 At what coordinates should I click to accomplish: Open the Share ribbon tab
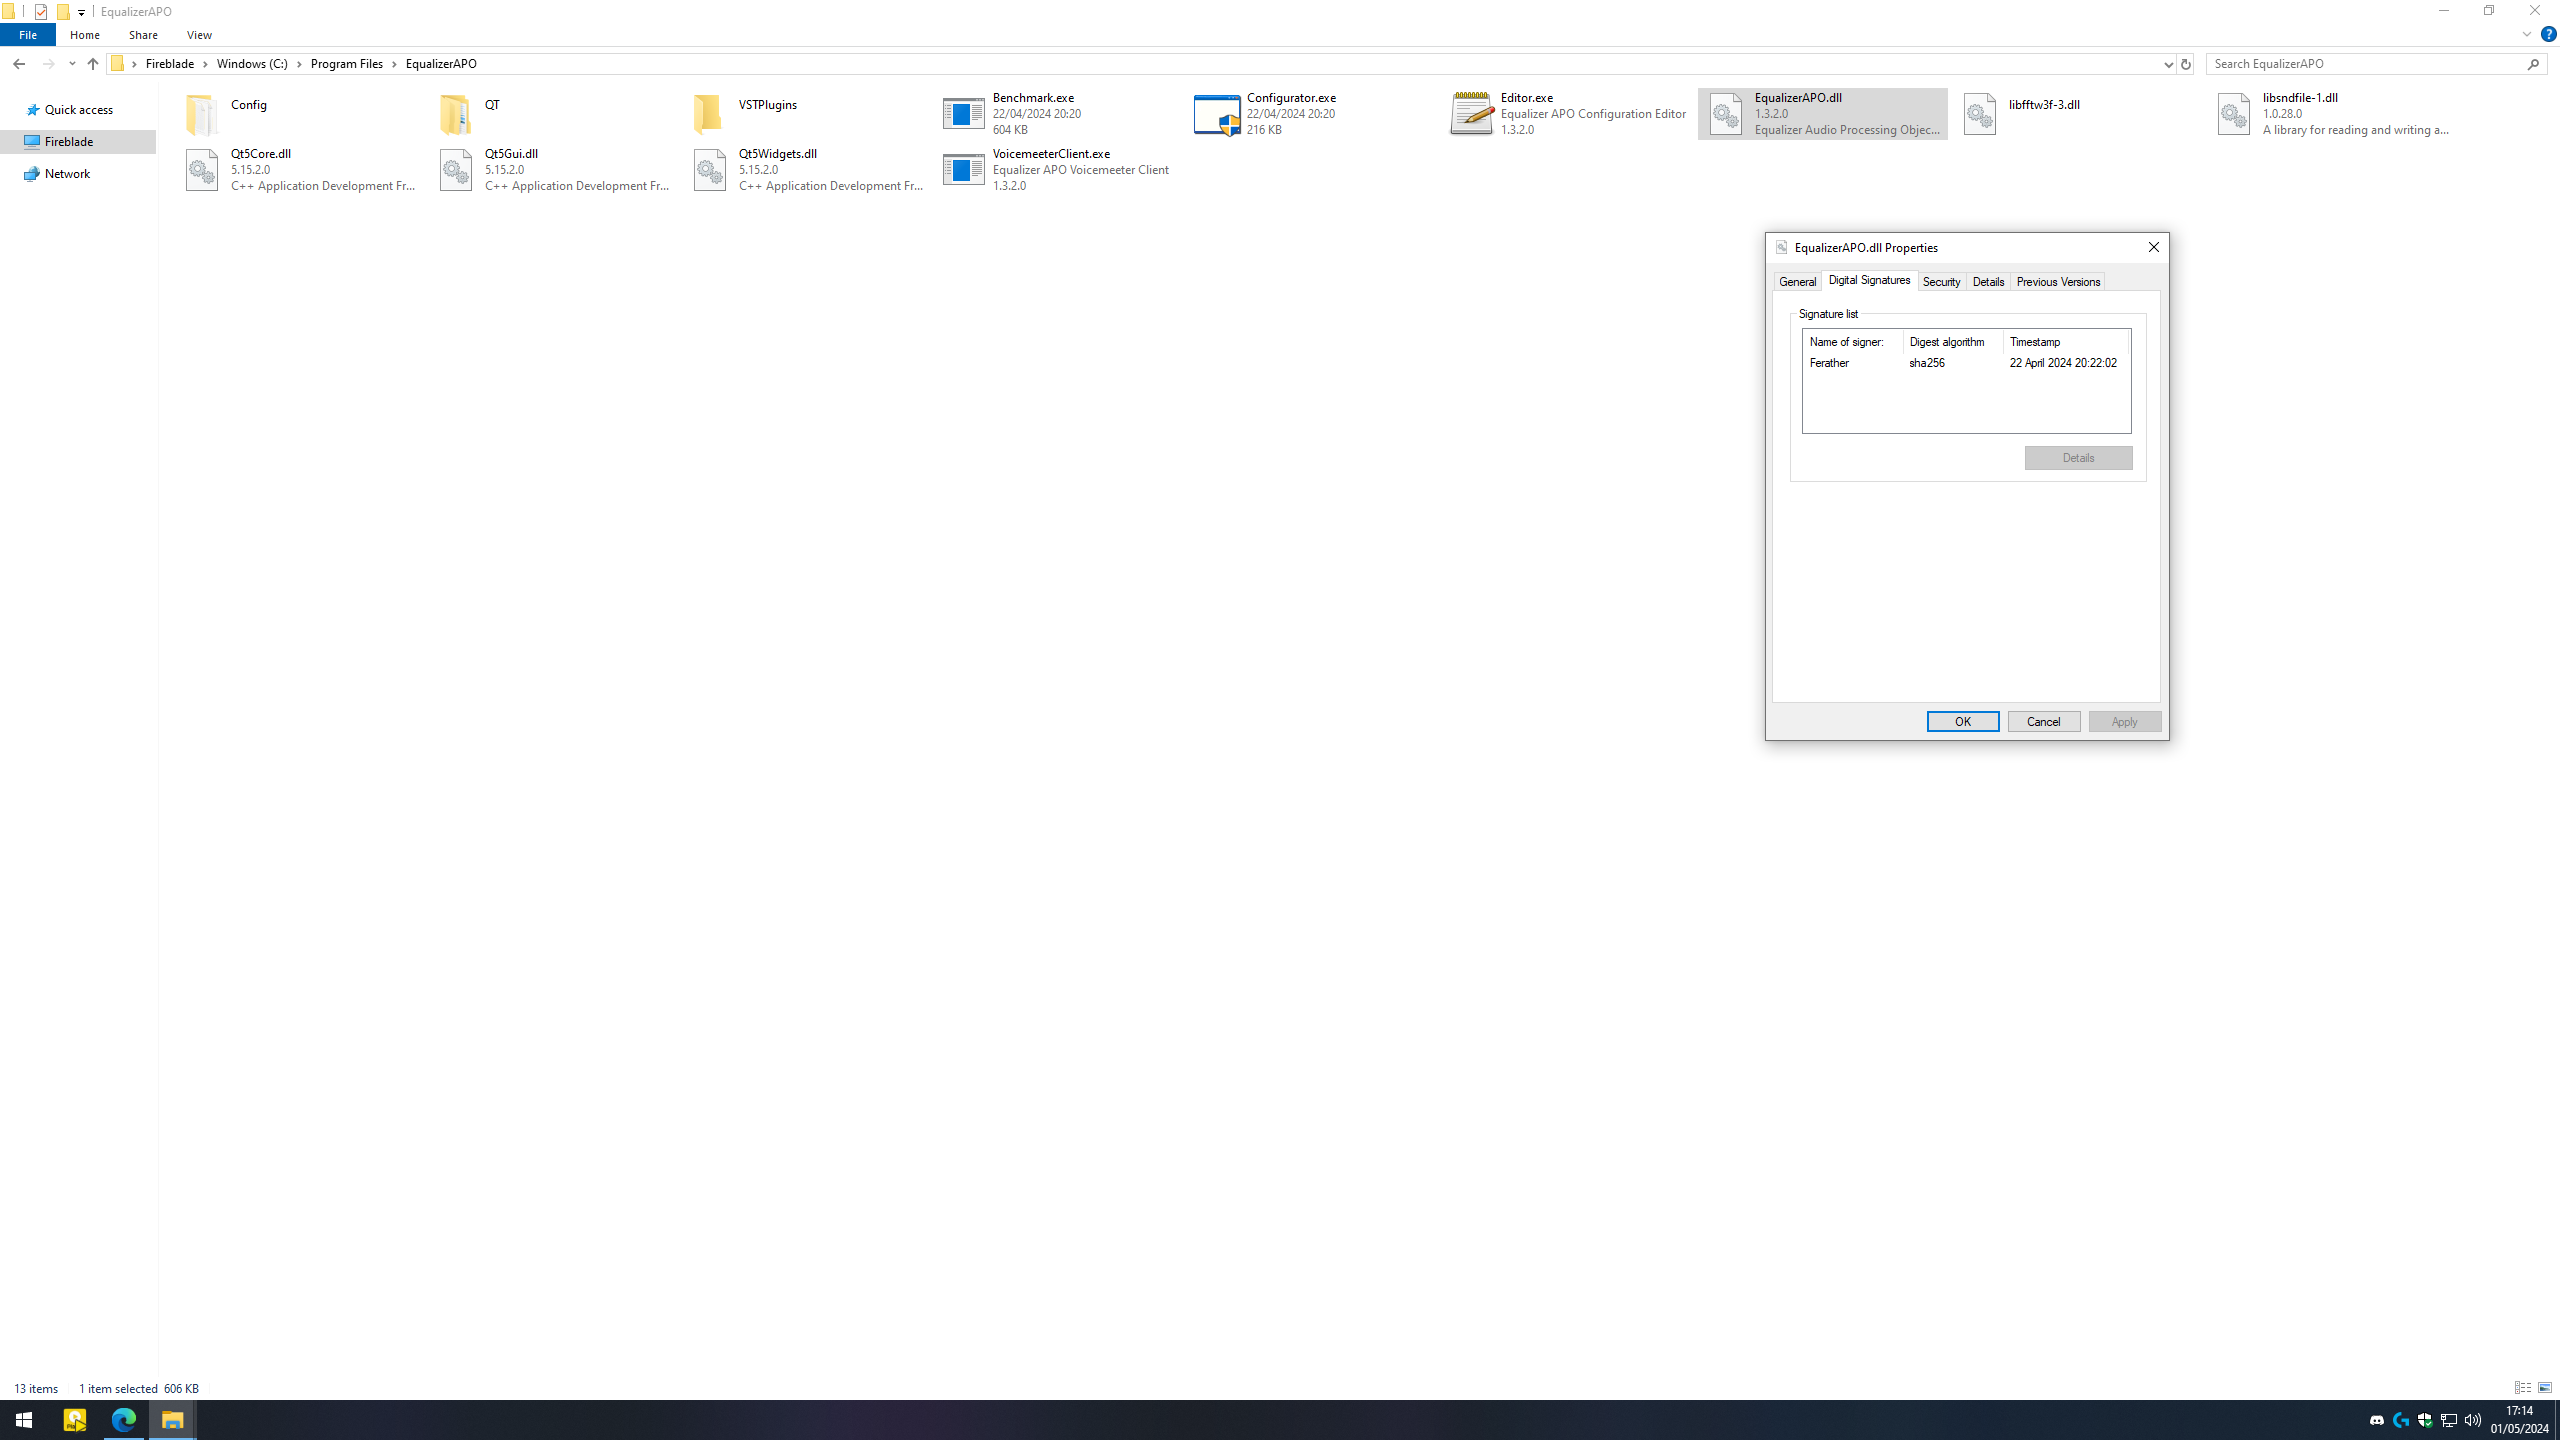(x=143, y=35)
